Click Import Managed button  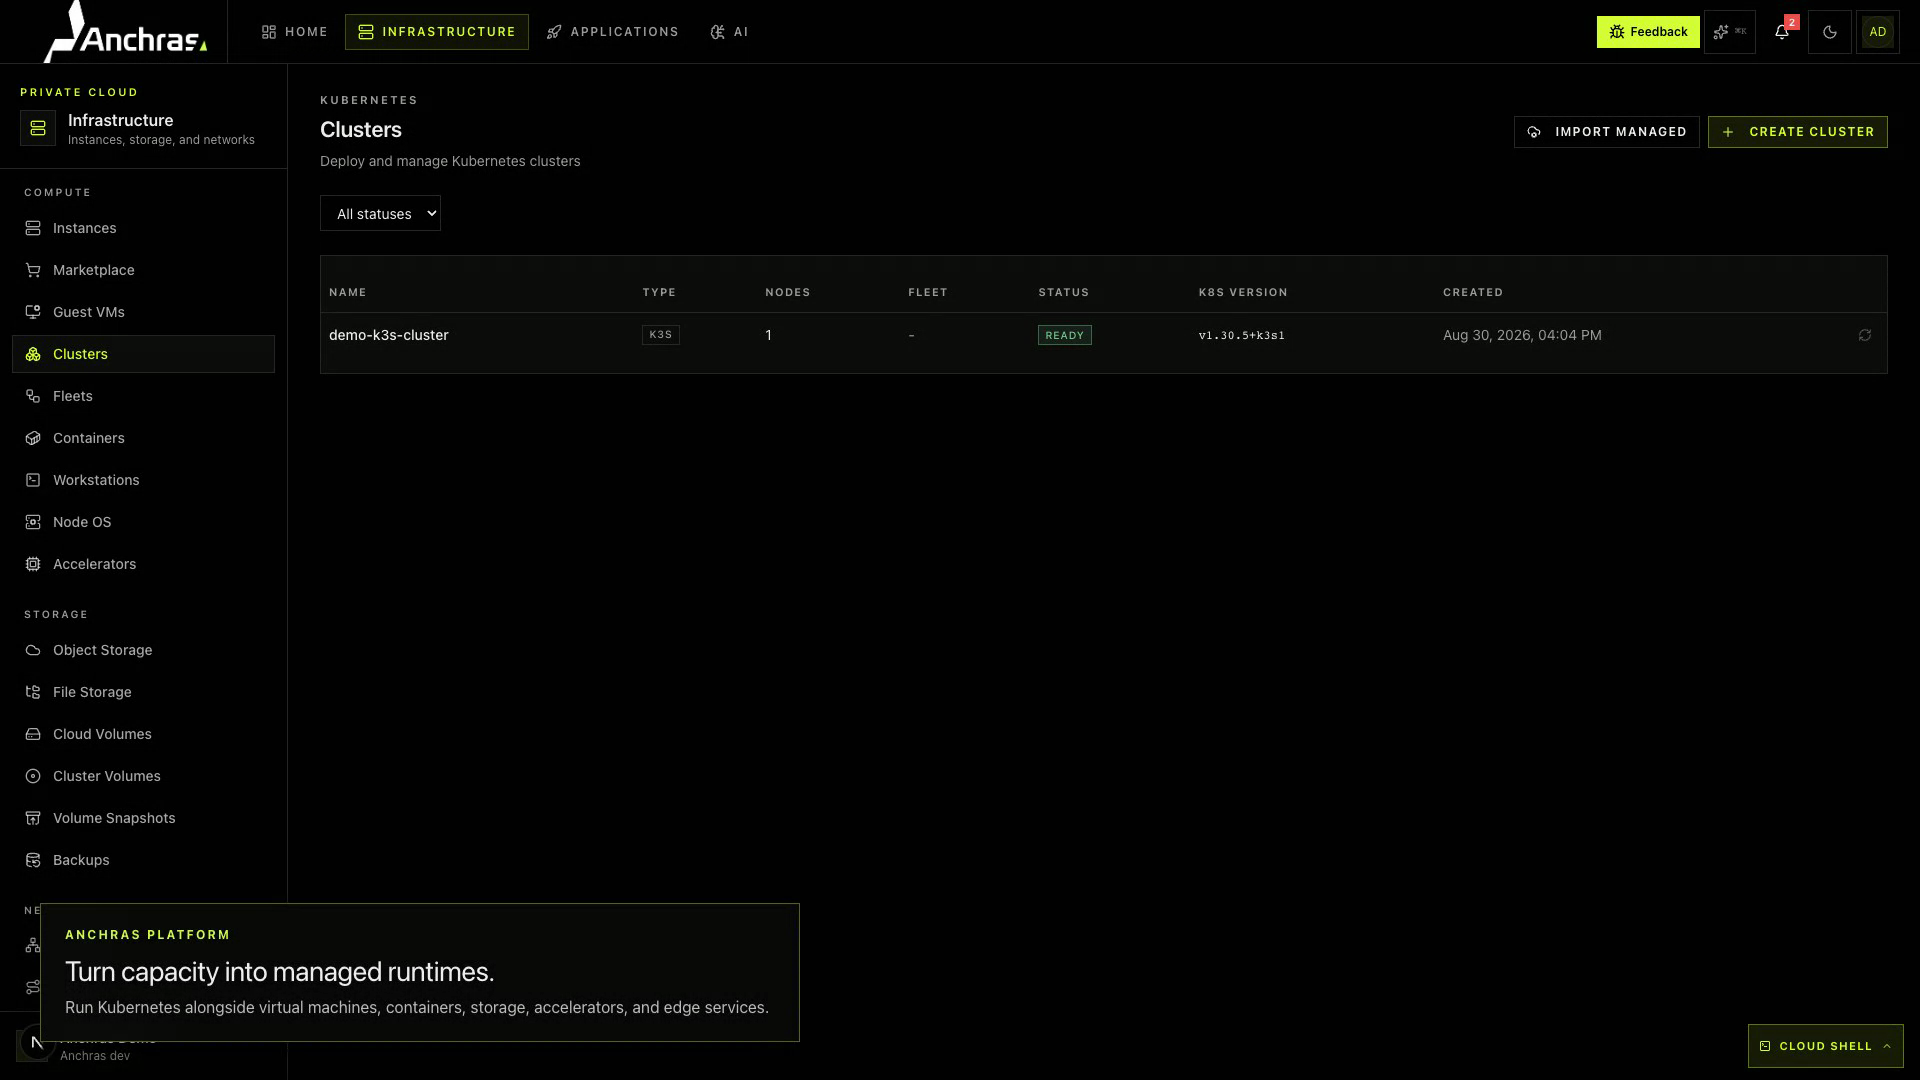[1606, 132]
